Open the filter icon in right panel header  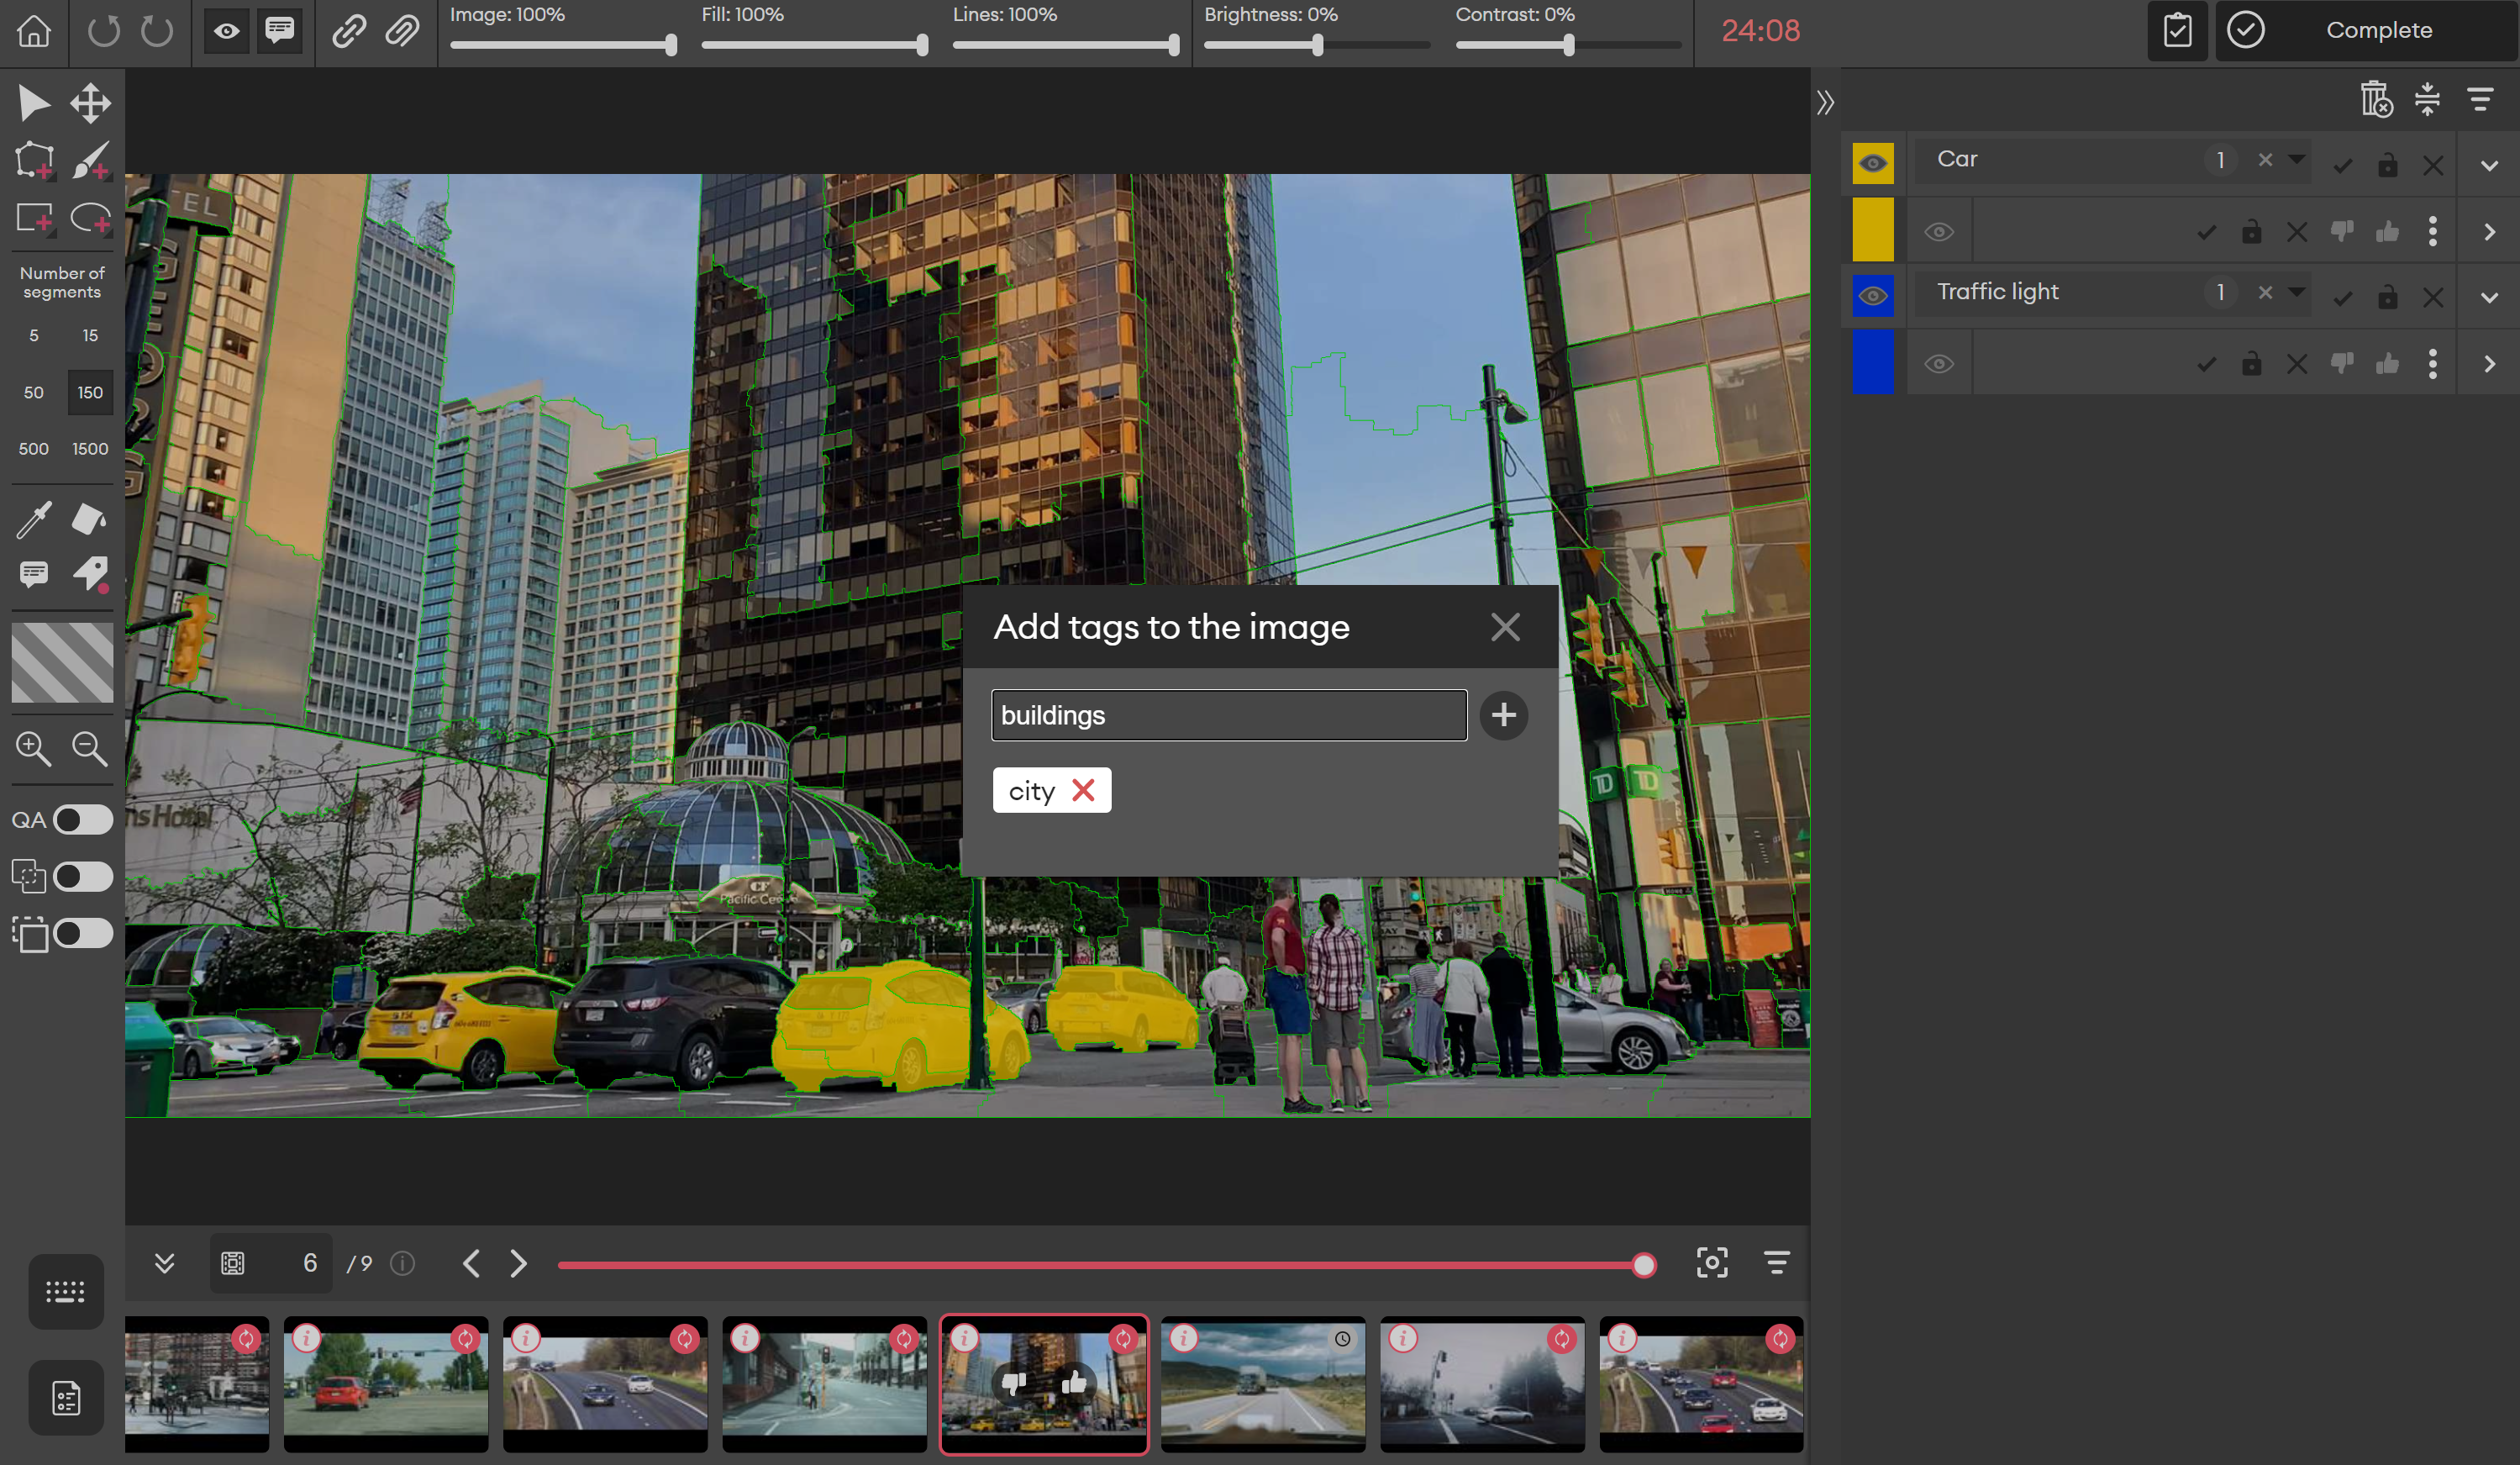[x=2480, y=99]
